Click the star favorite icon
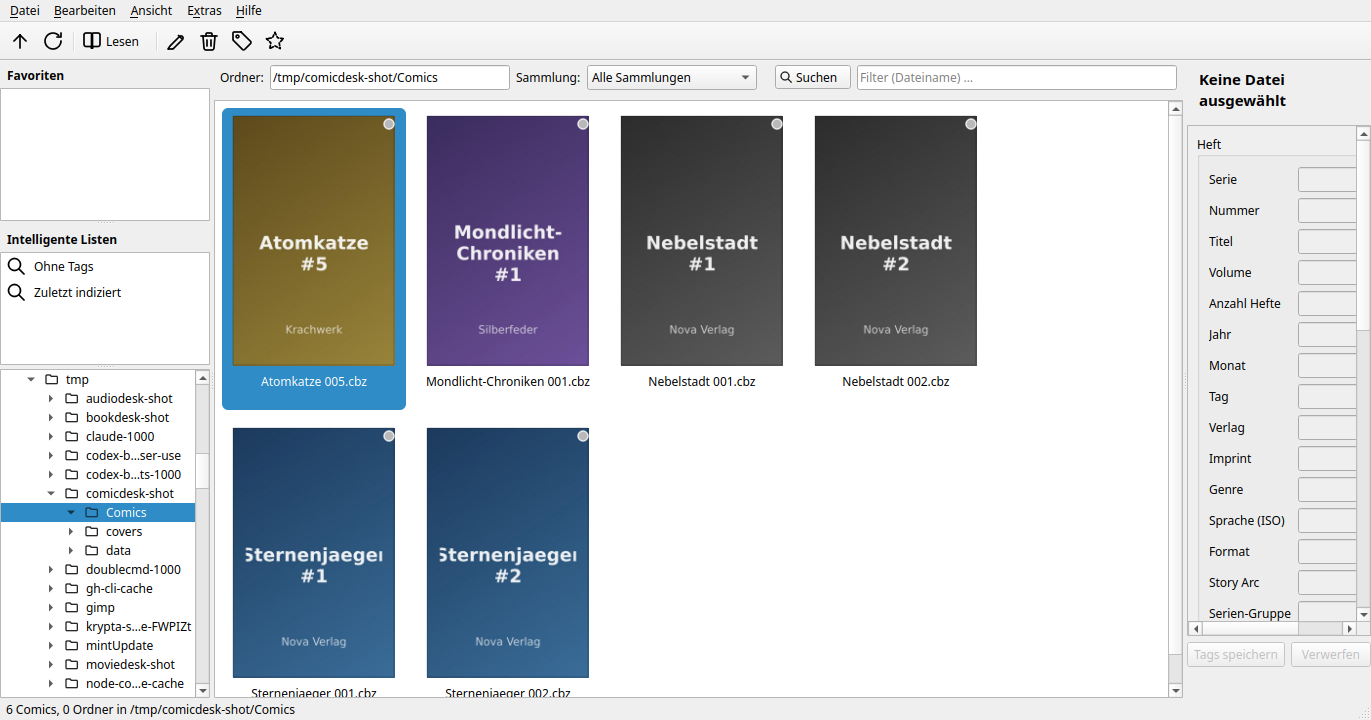The height and width of the screenshot is (720, 1371). click(x=275, y=41)
